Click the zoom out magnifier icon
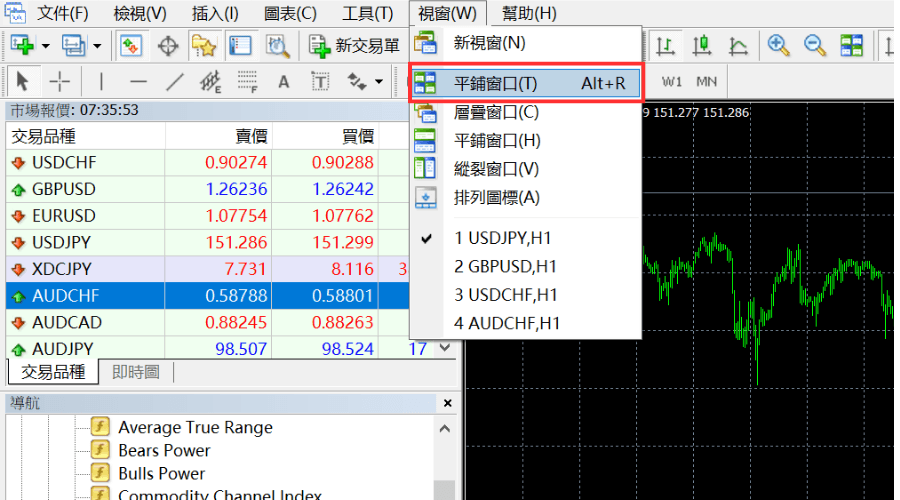Viewport: 900px width, 500px height. (814, 45)
